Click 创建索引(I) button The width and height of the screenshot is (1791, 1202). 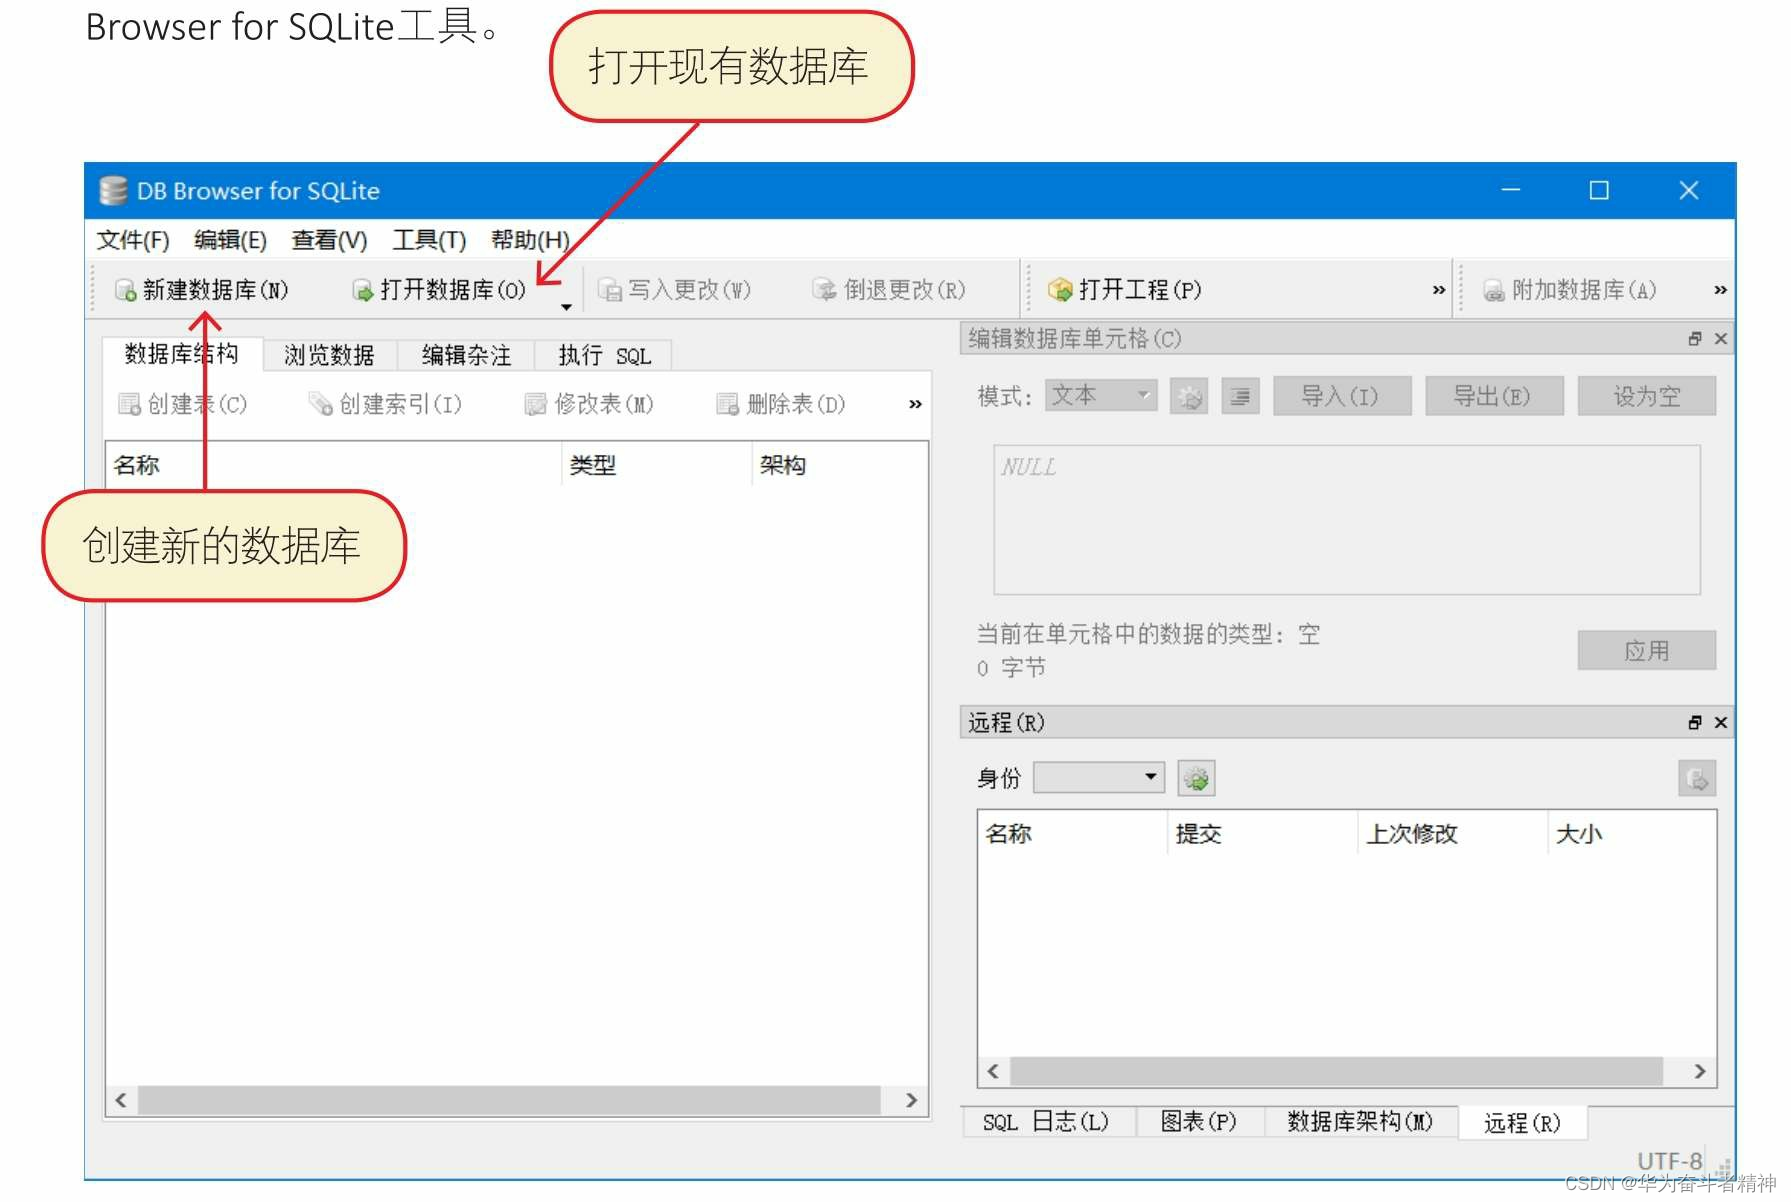pyautogui.click(x=386, y=404)
